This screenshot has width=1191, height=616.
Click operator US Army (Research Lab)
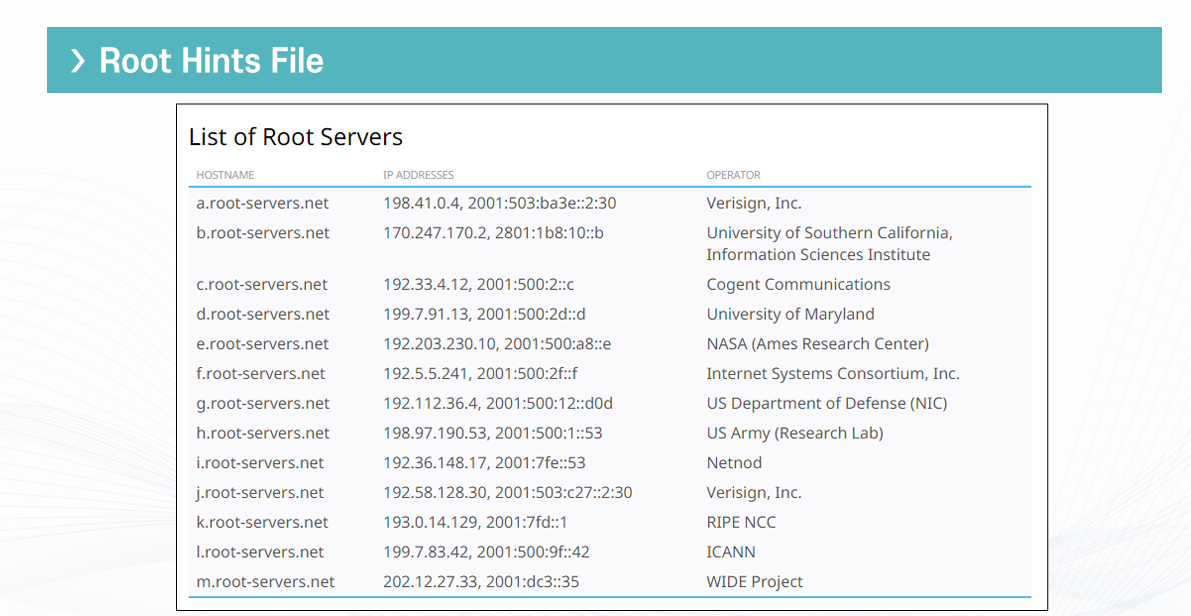point(795,433)
